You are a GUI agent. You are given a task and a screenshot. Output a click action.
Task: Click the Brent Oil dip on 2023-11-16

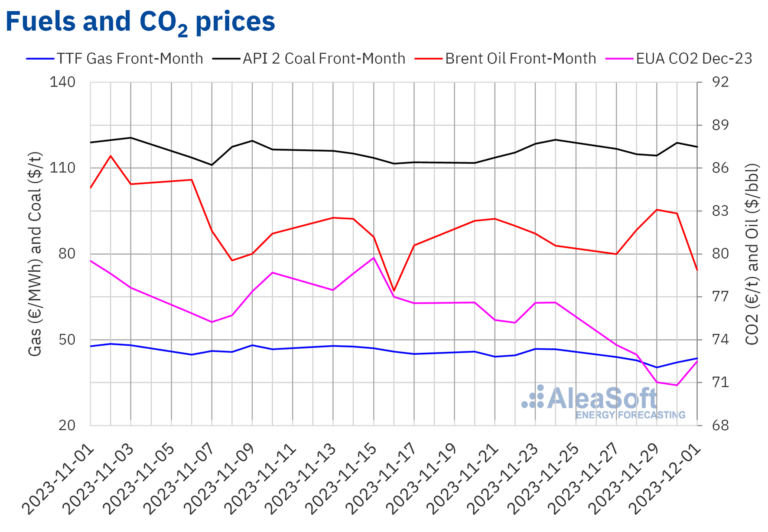pyautogui.click(x=394, y=290)
